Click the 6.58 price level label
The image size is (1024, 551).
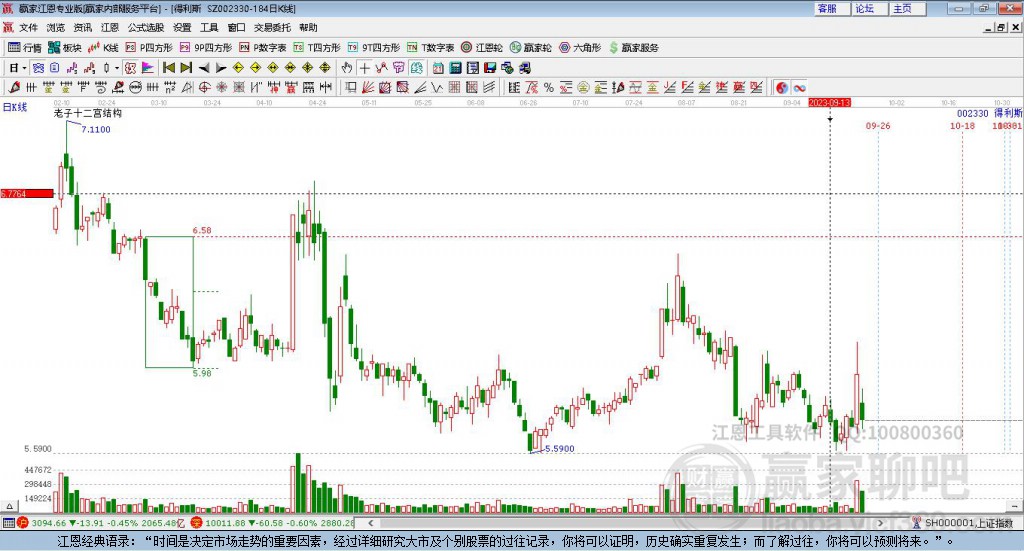pos(202,230)
